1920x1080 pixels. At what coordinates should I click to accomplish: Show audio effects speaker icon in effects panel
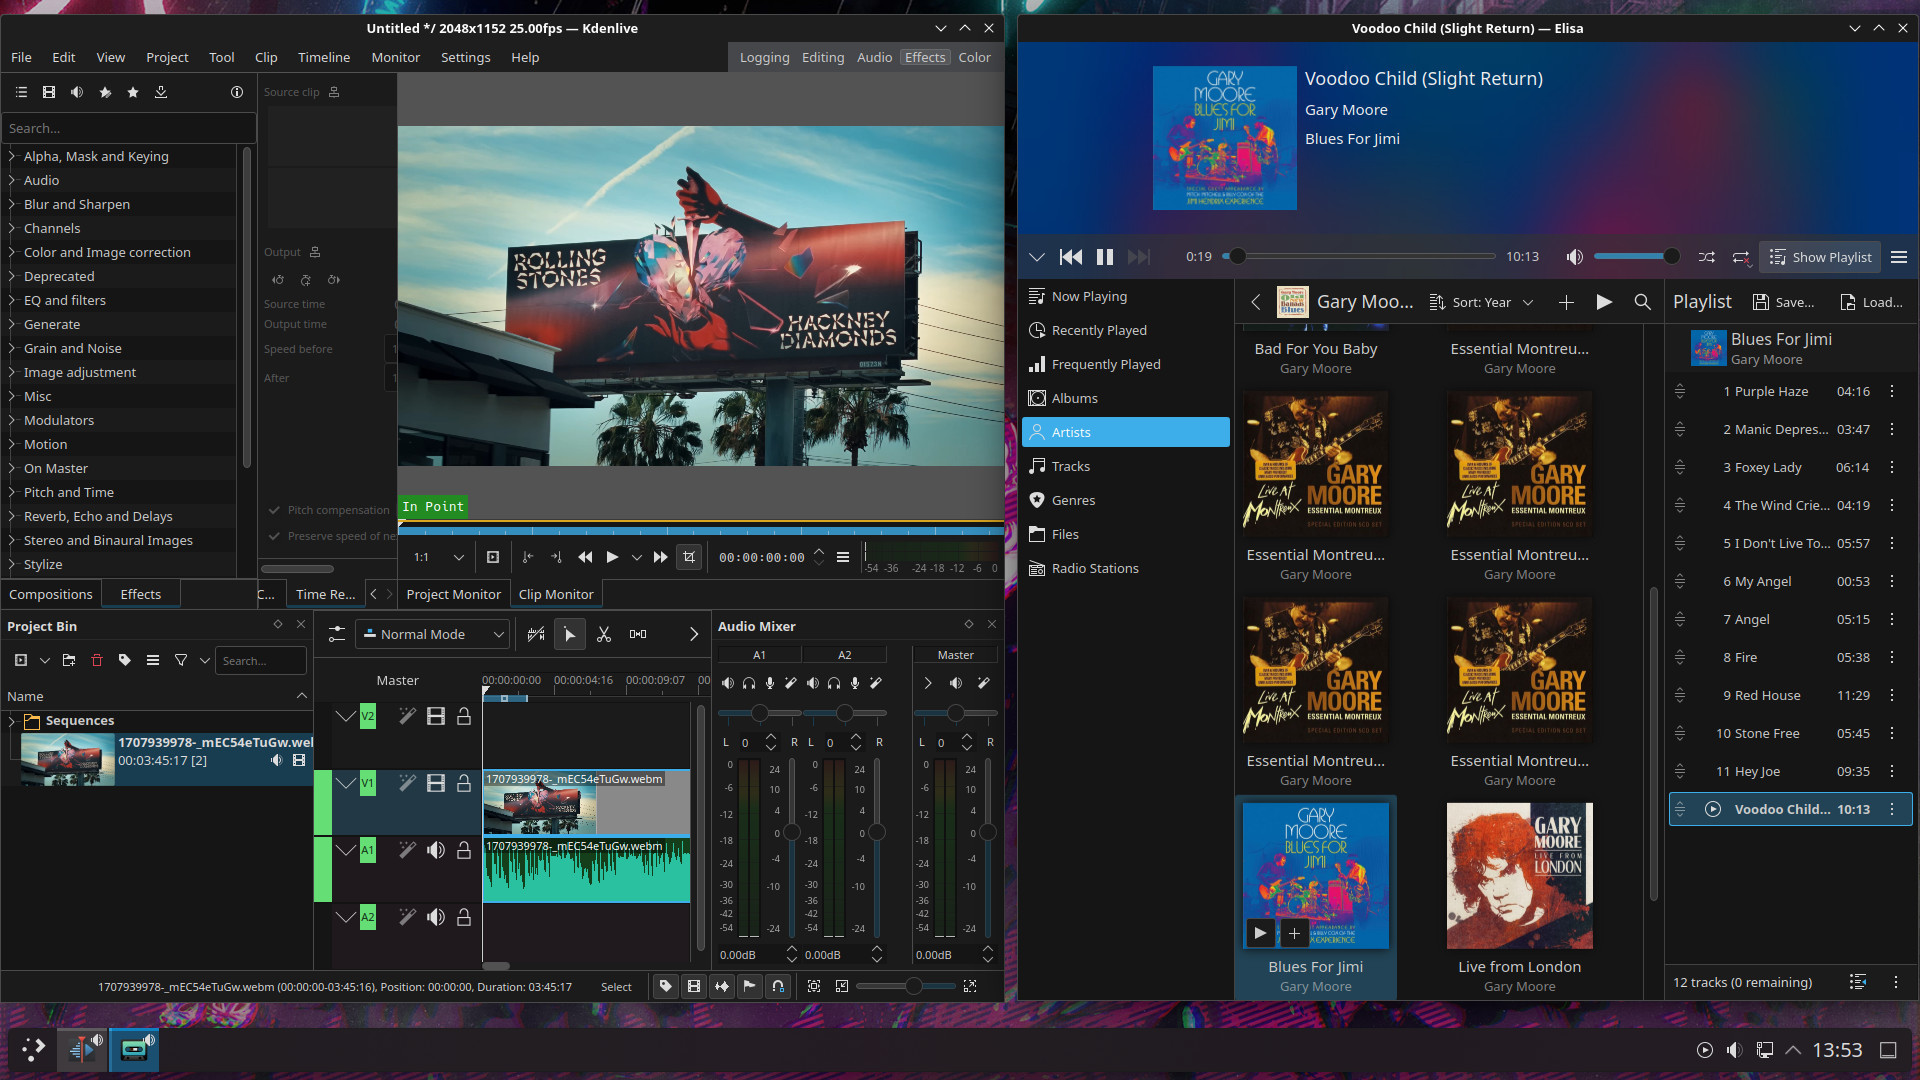coord(77,92)
